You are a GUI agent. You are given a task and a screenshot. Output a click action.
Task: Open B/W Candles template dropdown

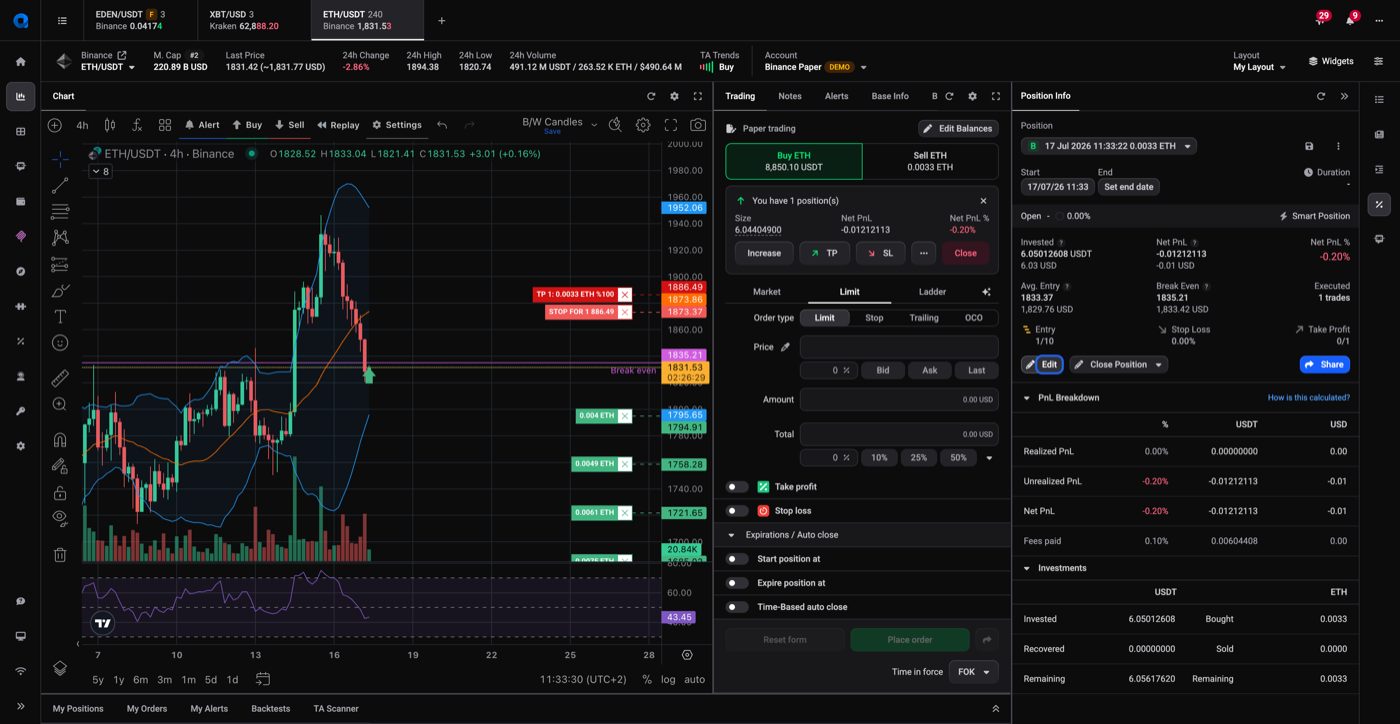coord(560,124)
